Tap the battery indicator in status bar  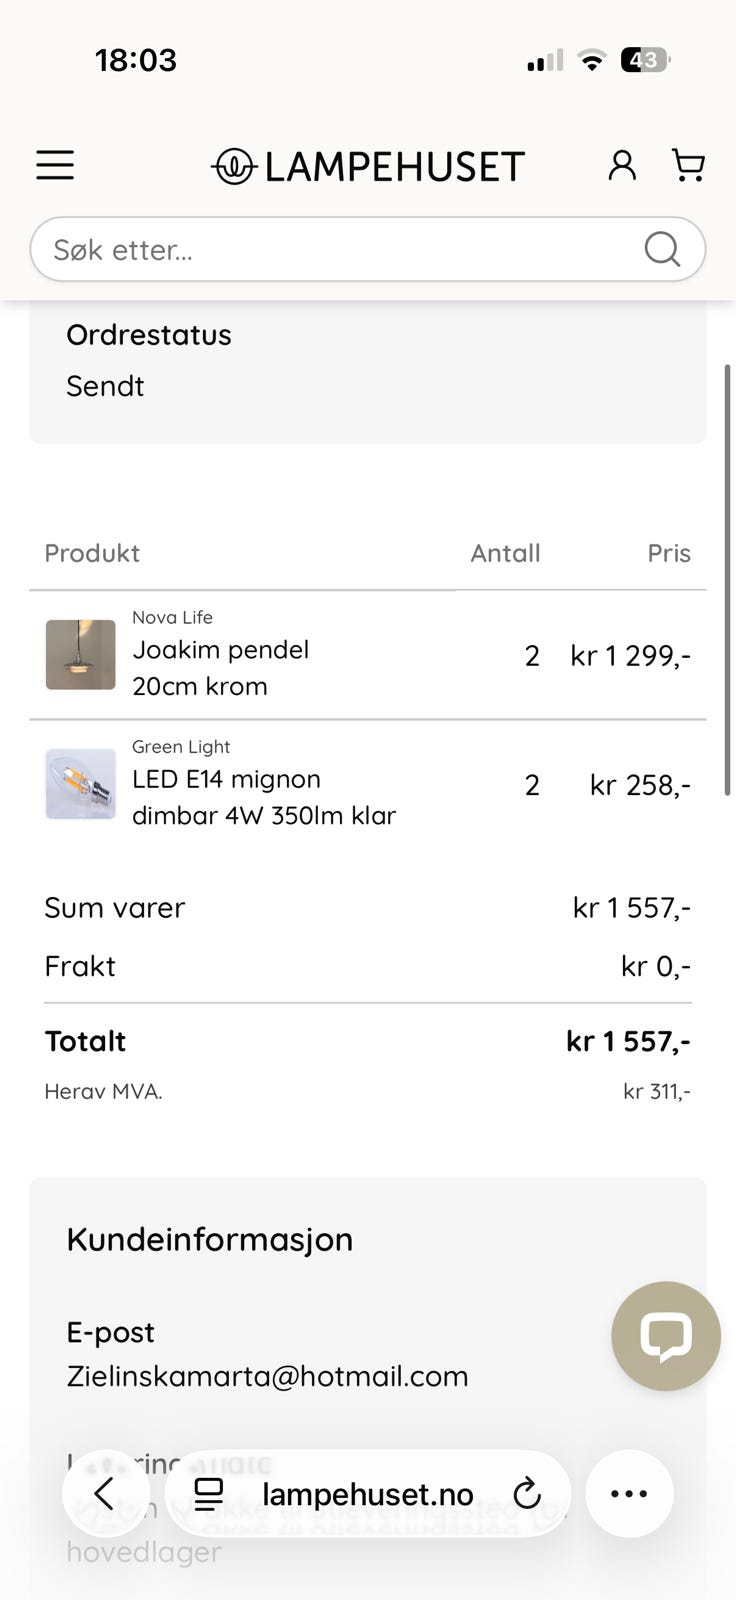point(644,60)
